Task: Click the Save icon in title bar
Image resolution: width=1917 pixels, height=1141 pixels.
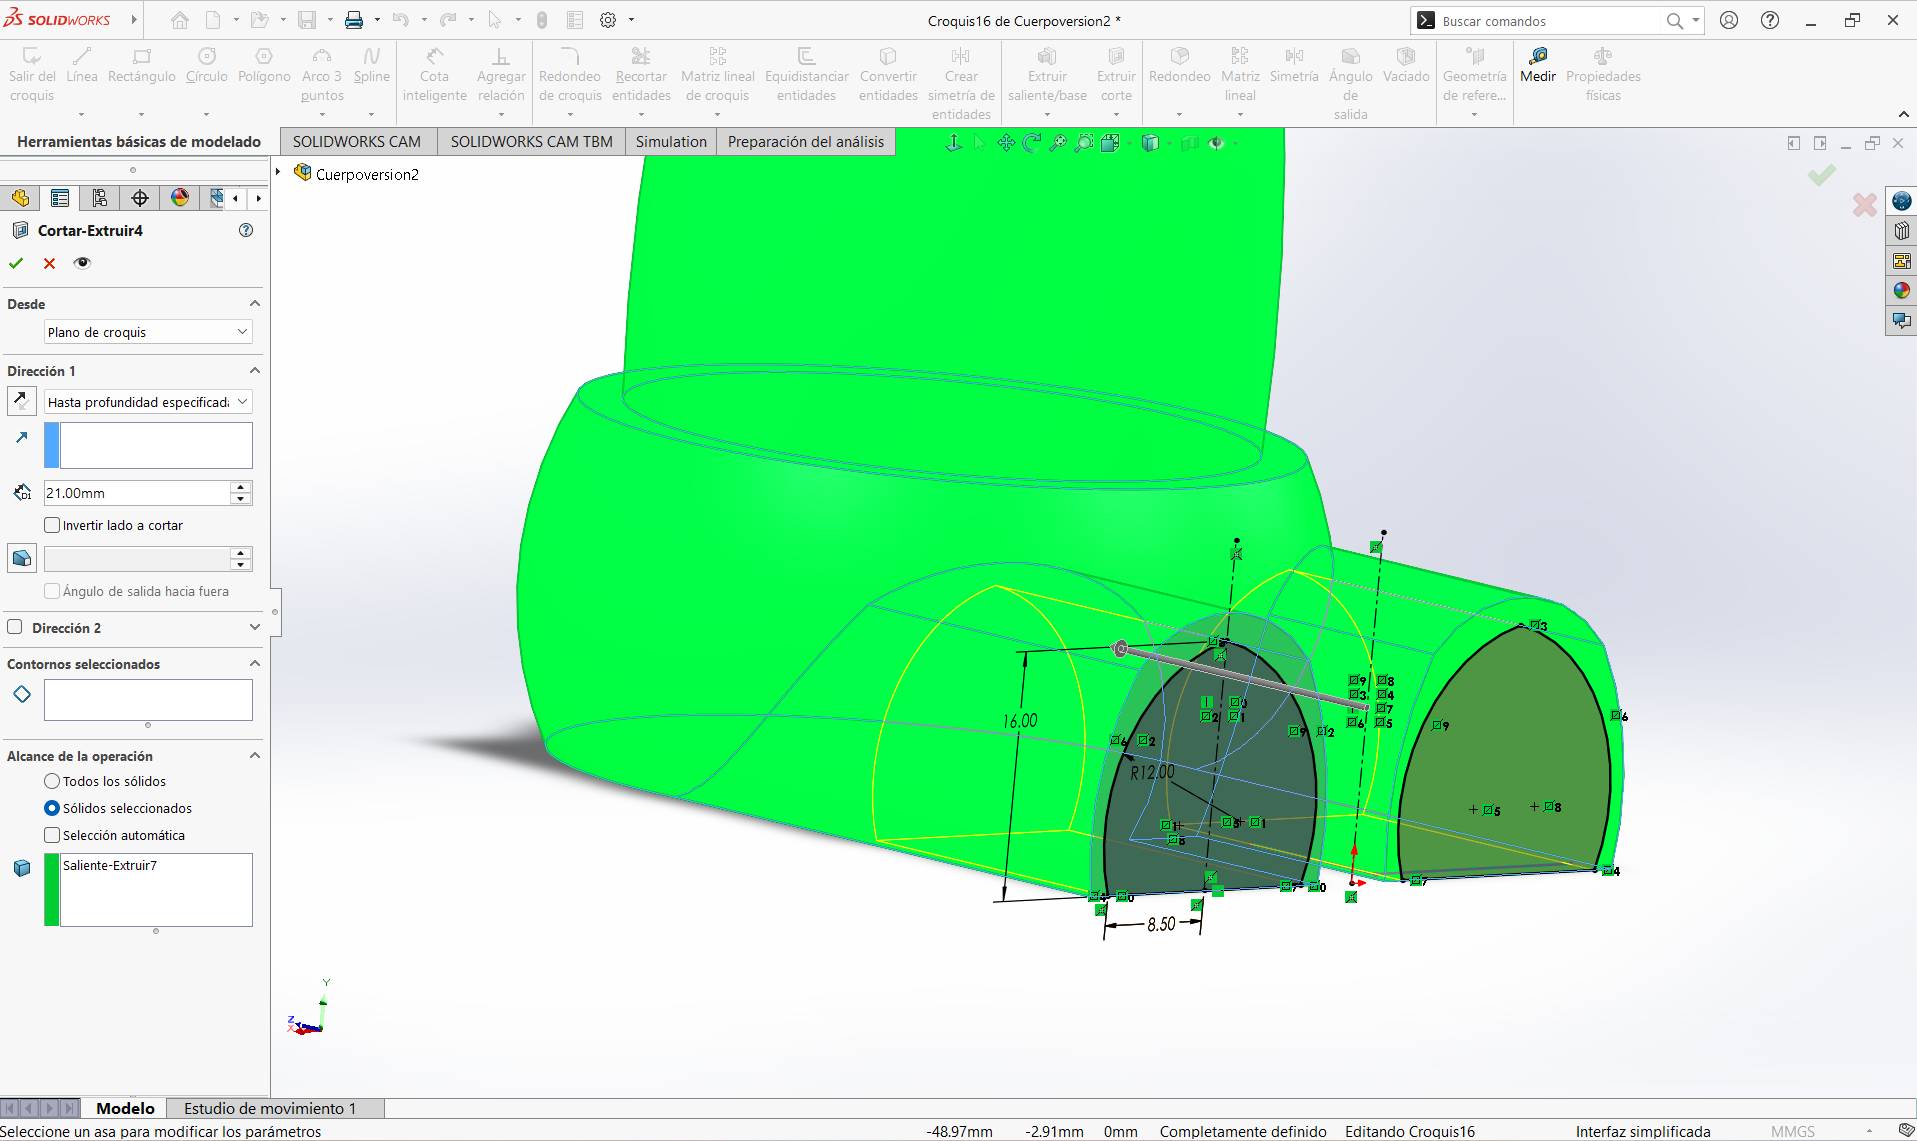Action: [307, 20]
